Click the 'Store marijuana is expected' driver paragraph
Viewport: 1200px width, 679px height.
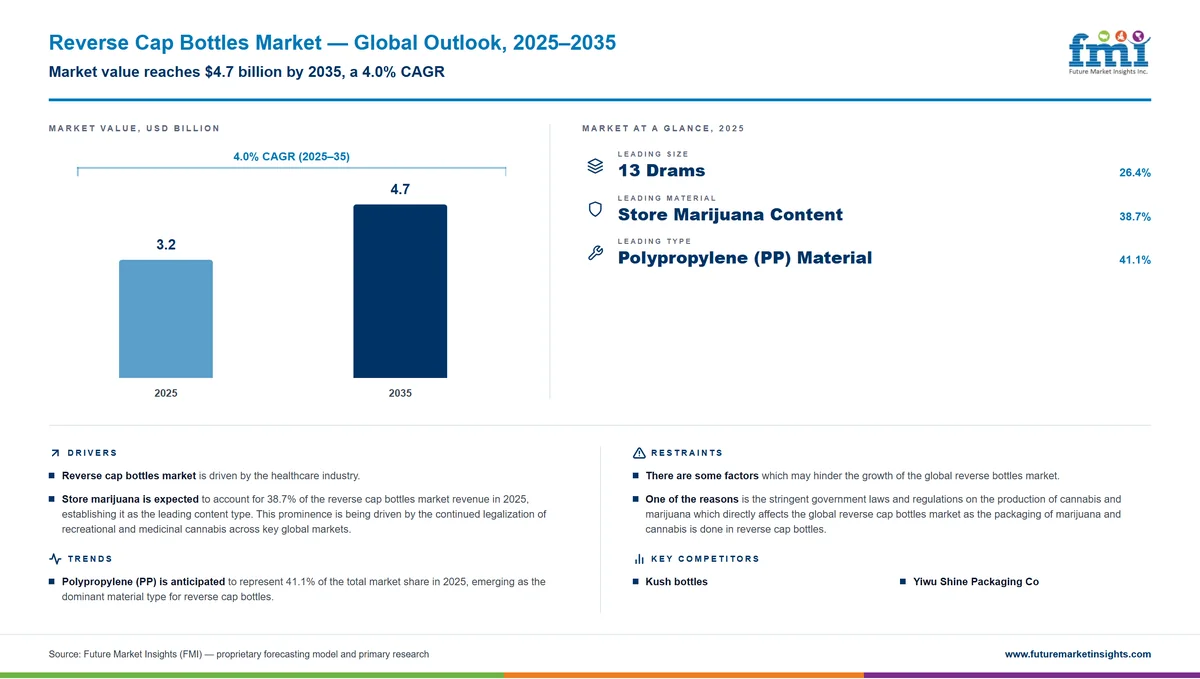coord(304,514)
